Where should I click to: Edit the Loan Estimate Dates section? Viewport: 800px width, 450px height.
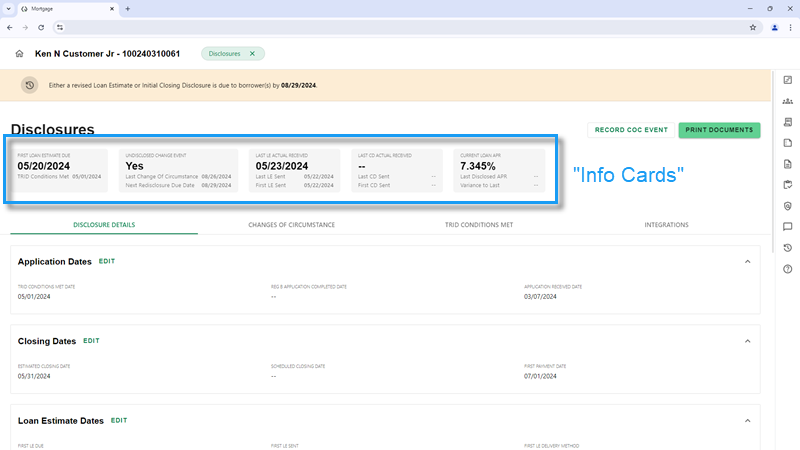(119, 420)
